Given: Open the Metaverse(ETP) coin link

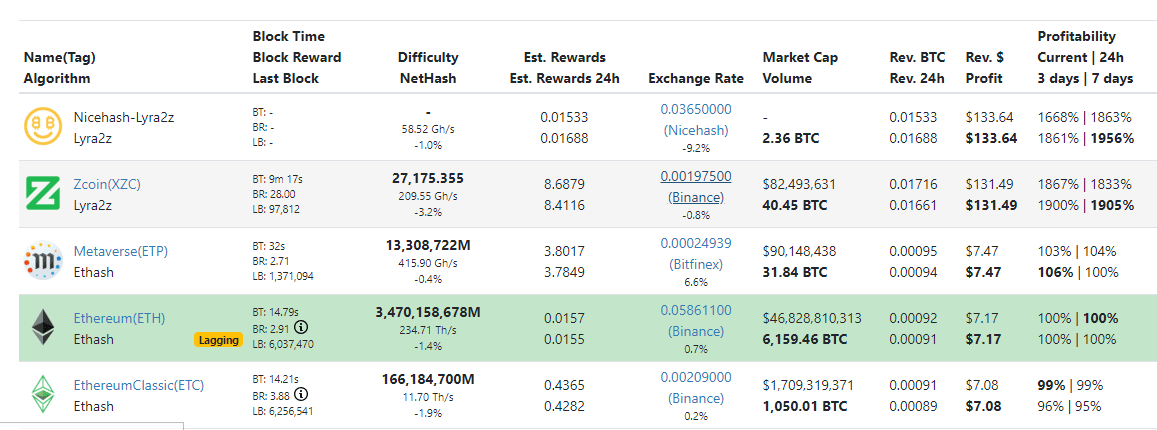Looking at the screenshot, I should coord(120,251).
